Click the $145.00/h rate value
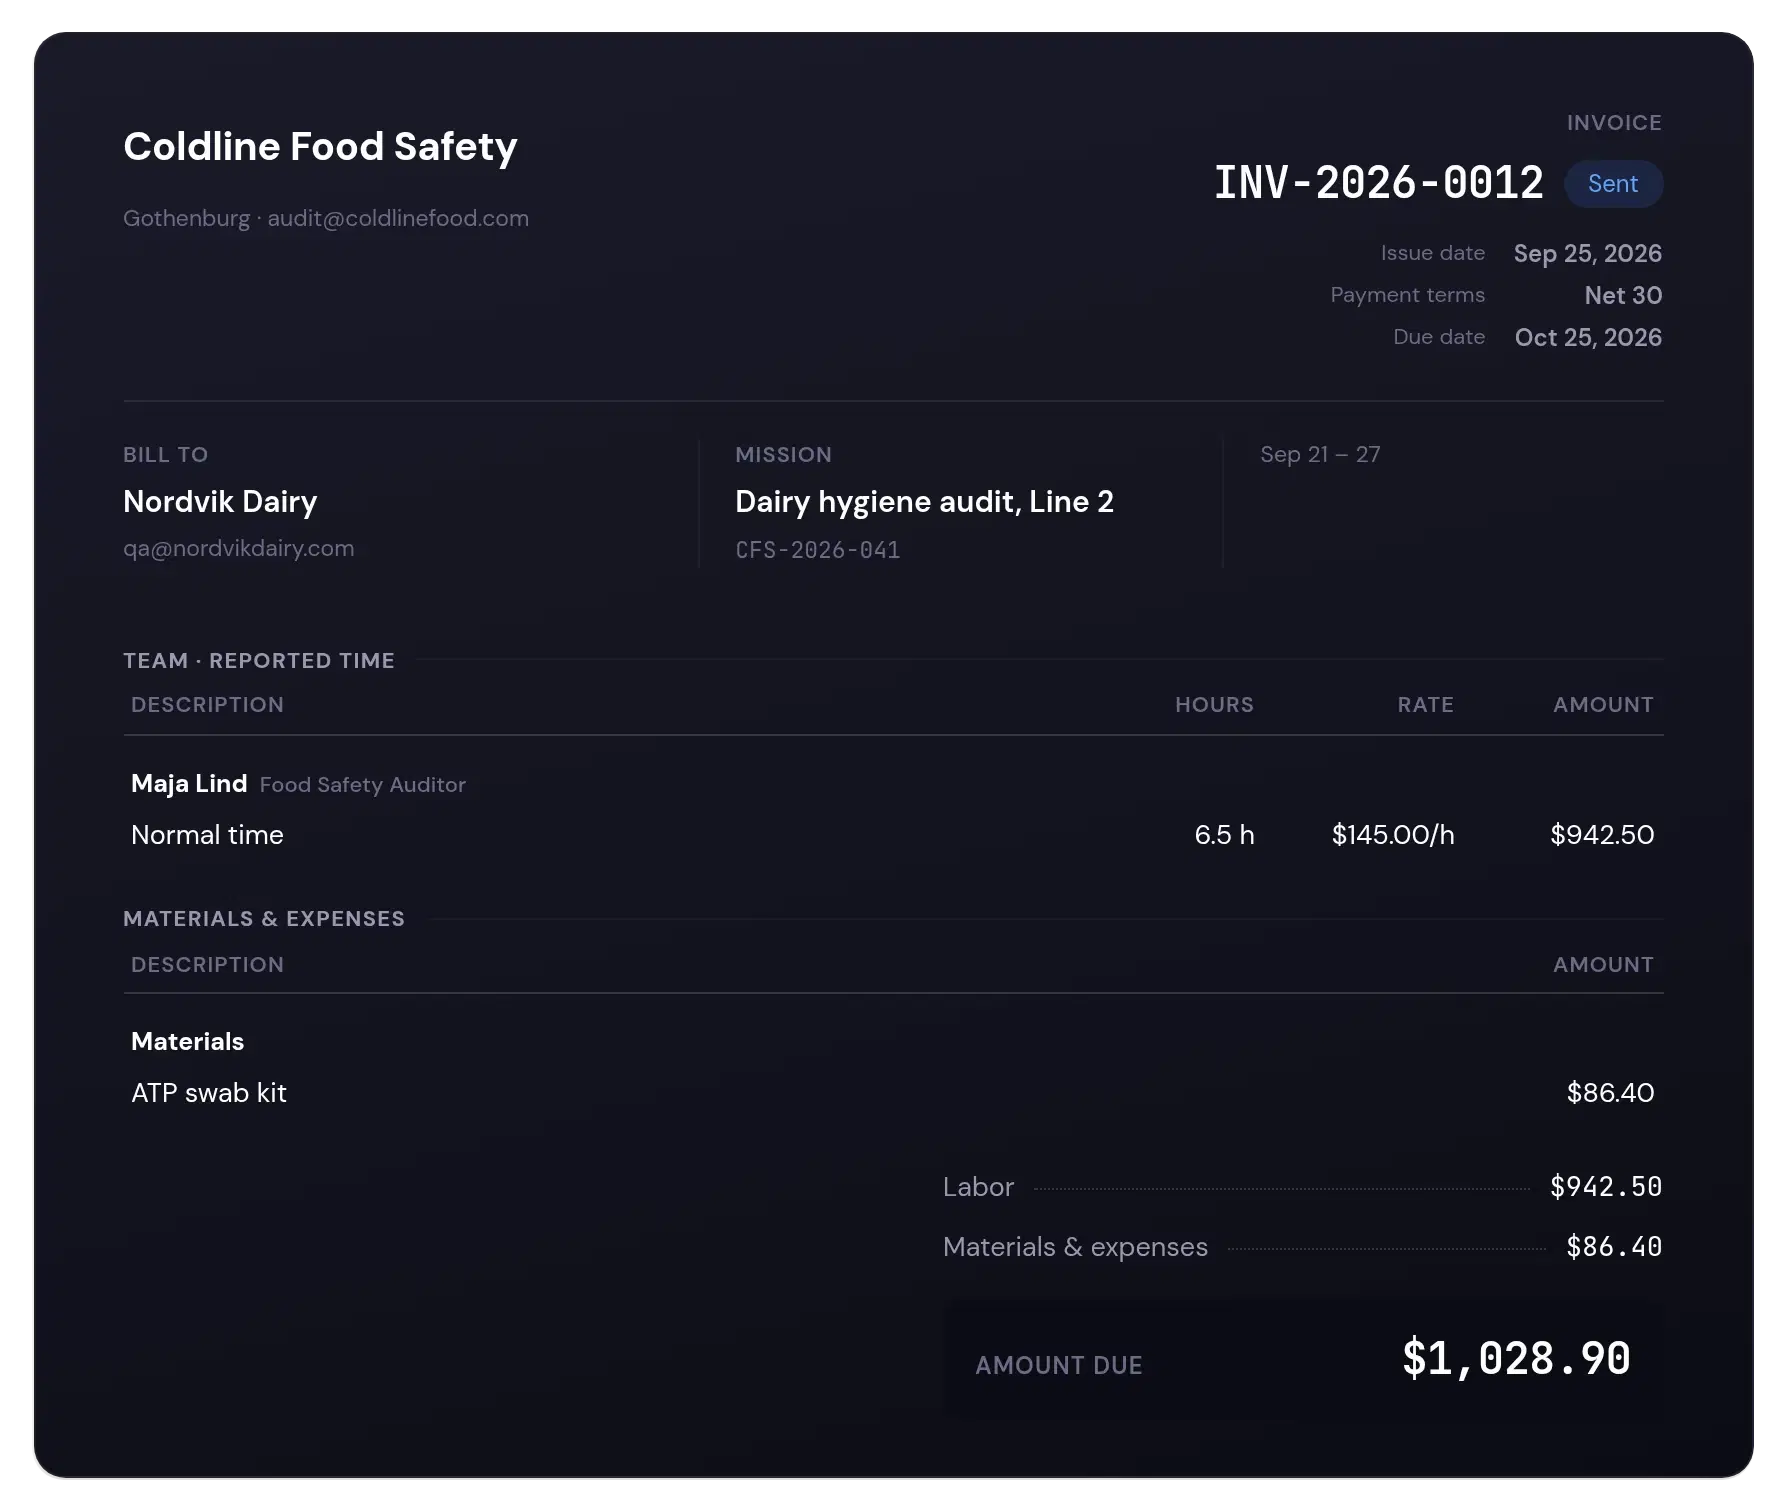The height and width of the screenshot is (1512, 1786). point(1393,834)
